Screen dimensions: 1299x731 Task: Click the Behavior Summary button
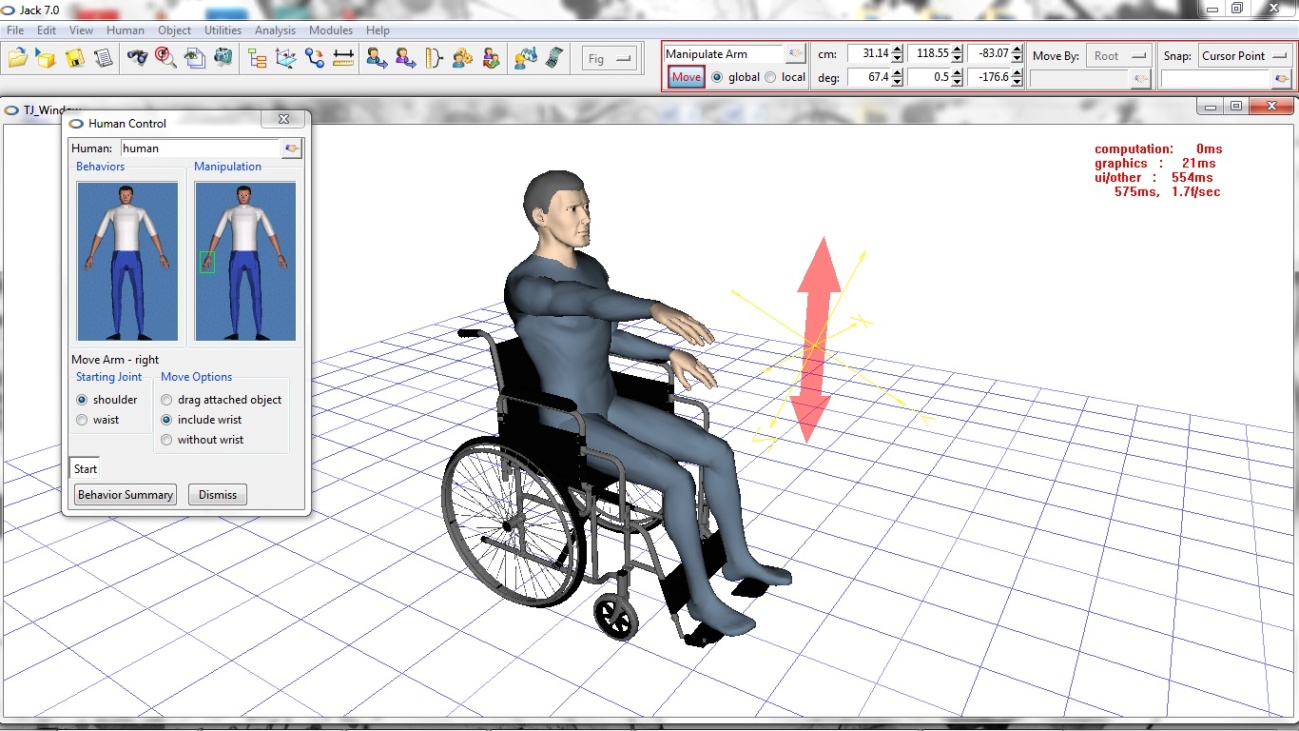(125, 495)
